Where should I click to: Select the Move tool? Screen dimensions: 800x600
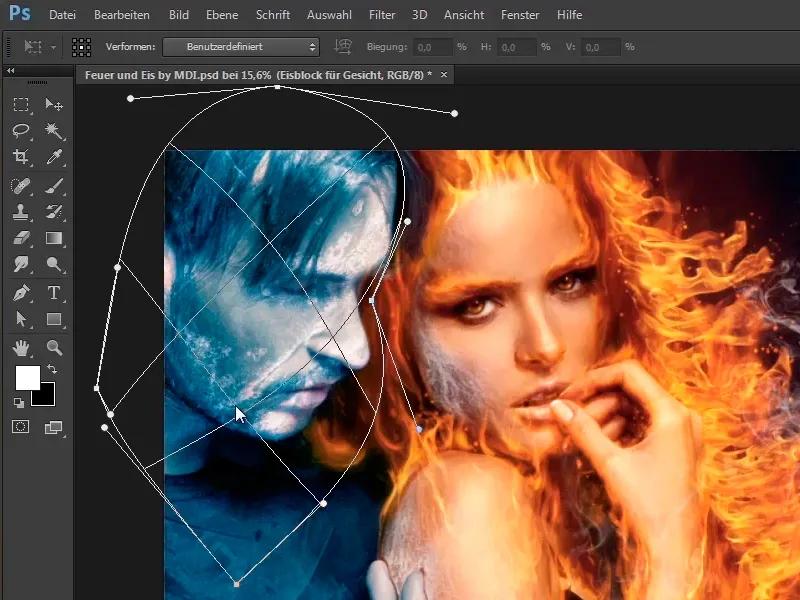pyautogui.click(x=54, y=105)
